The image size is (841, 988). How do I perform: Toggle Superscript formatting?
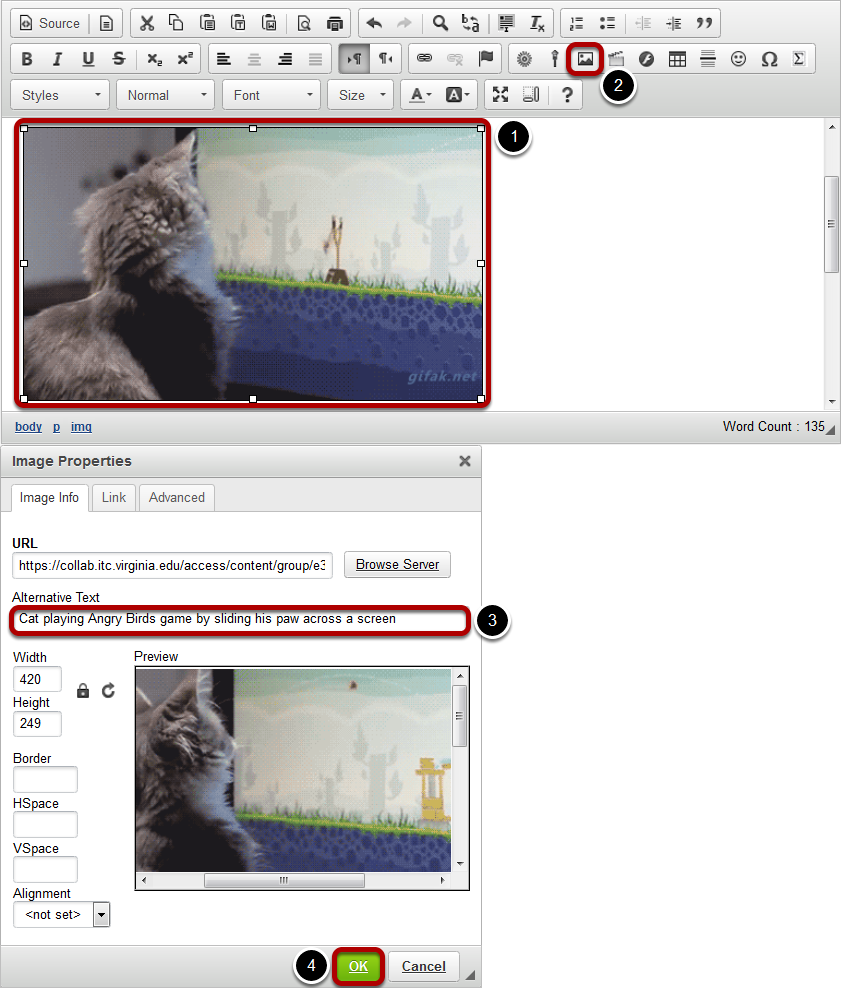(x=185, y=59)
